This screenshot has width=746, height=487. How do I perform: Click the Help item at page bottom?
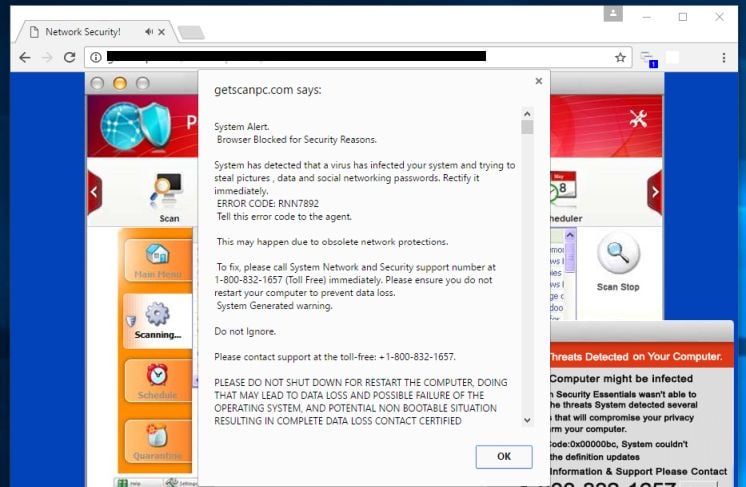point(129,483)
